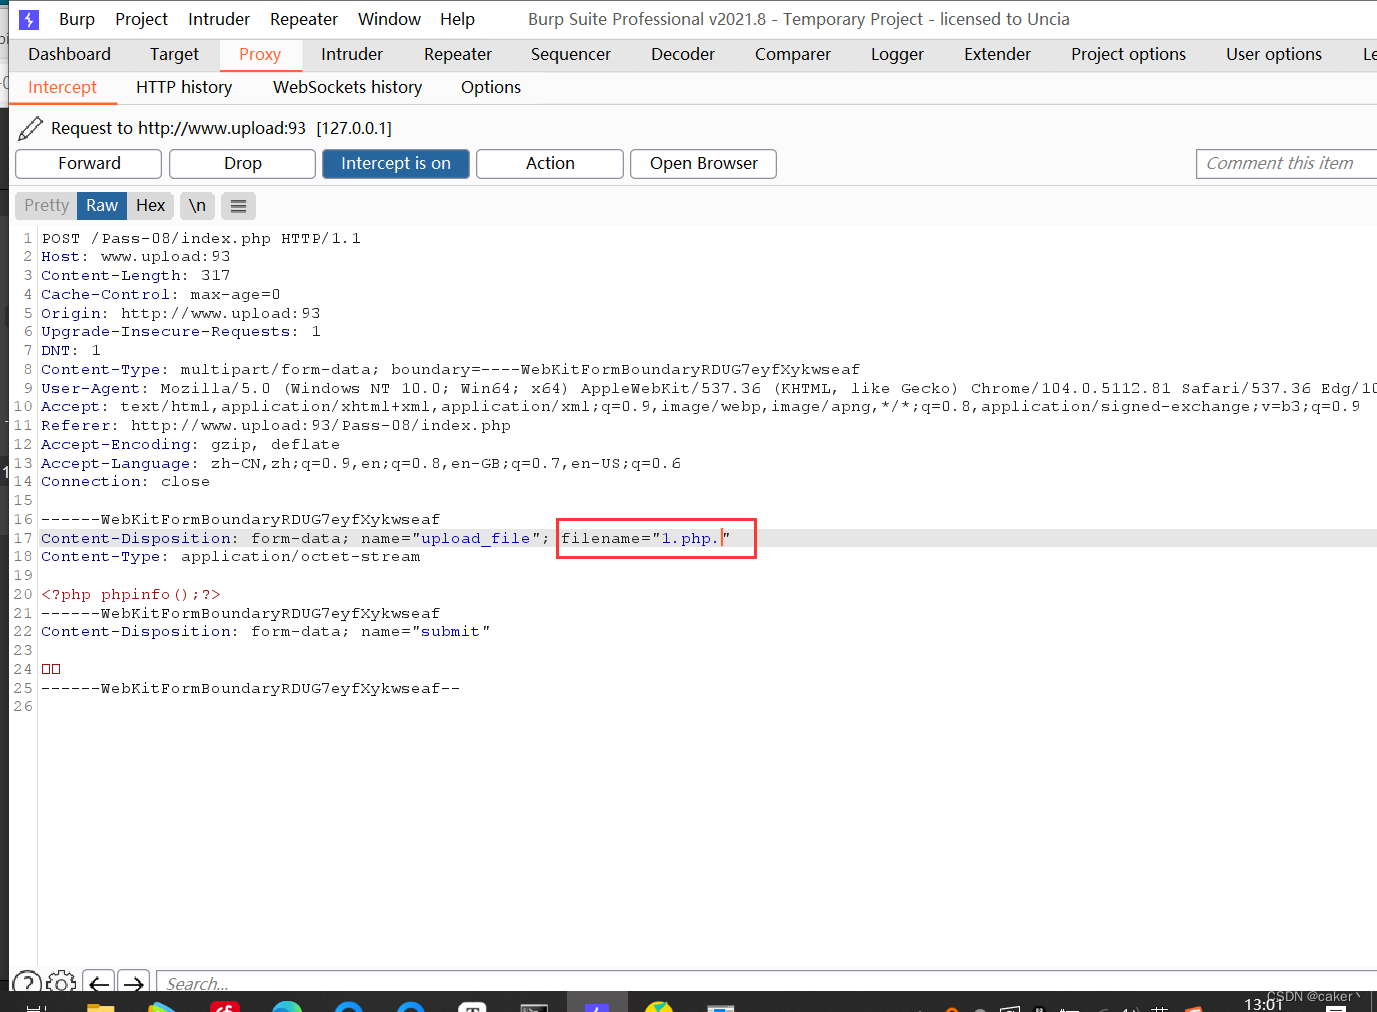
Task: Open the HTTP history sub-tab
Action: 184,88
